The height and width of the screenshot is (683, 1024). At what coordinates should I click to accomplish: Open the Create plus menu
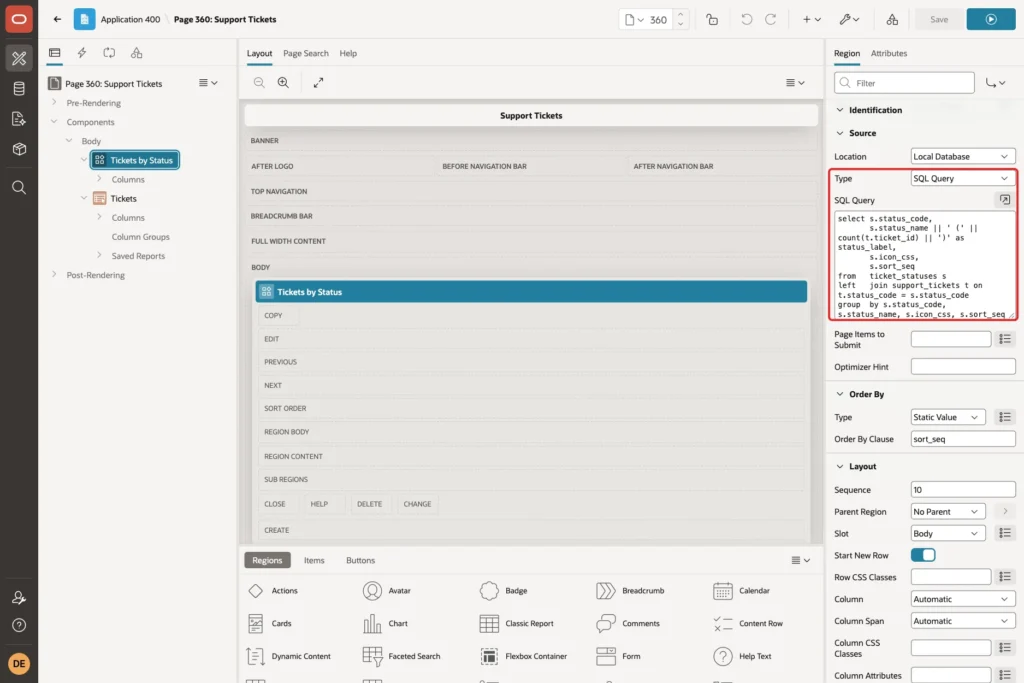pos(812,20)
